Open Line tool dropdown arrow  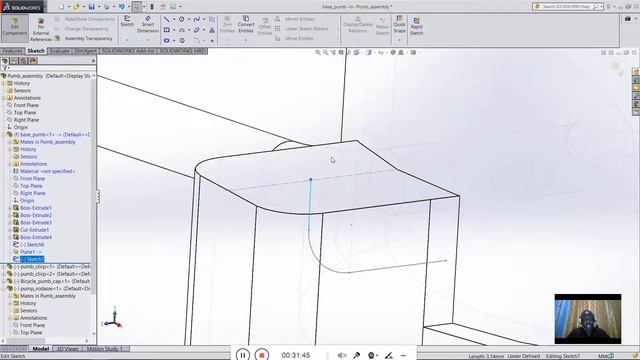click(173, 19)
